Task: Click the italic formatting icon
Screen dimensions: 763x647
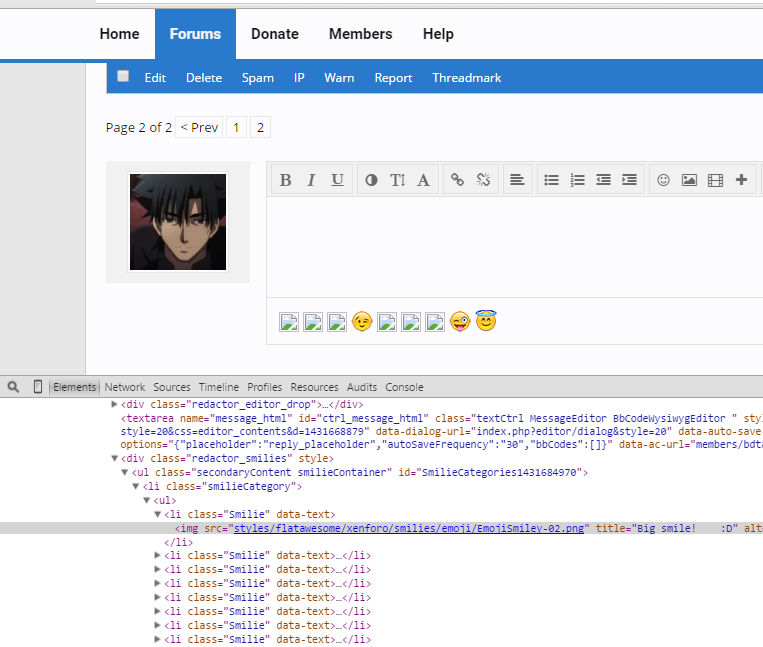Action: [311, 180]
